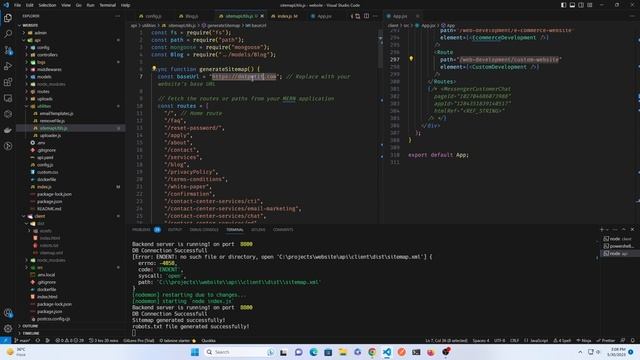Open File Explorer from the taskbar
This screenshot has height=360, width=640.
click(x=342, y=352)
